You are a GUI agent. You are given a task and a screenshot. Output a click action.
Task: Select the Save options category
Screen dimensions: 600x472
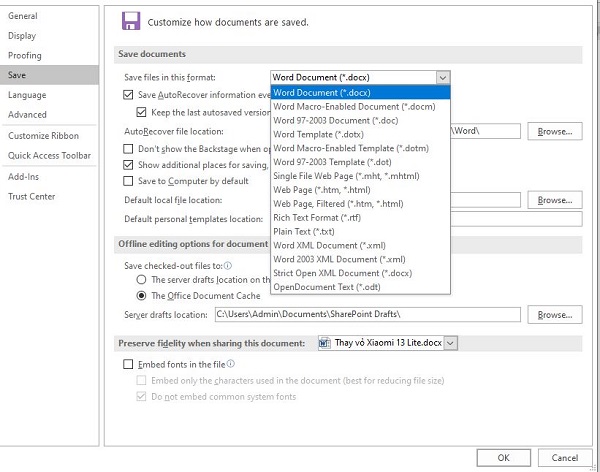pos(49,75)
